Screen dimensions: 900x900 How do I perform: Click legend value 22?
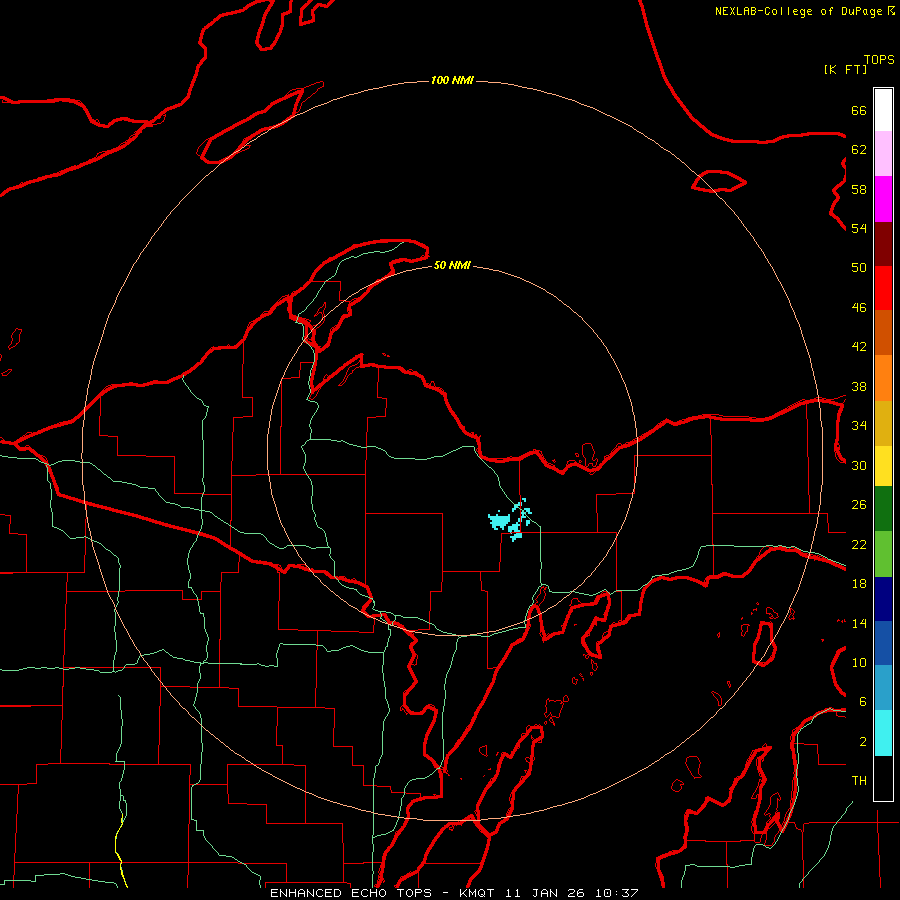pos(859,544)
